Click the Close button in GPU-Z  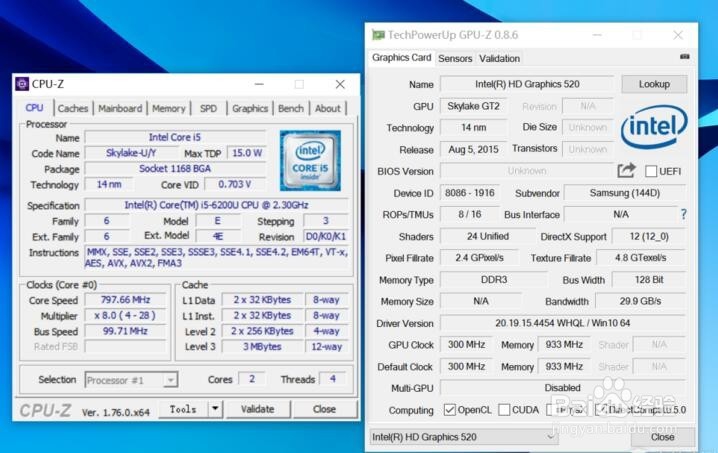(x=663, y=437)
